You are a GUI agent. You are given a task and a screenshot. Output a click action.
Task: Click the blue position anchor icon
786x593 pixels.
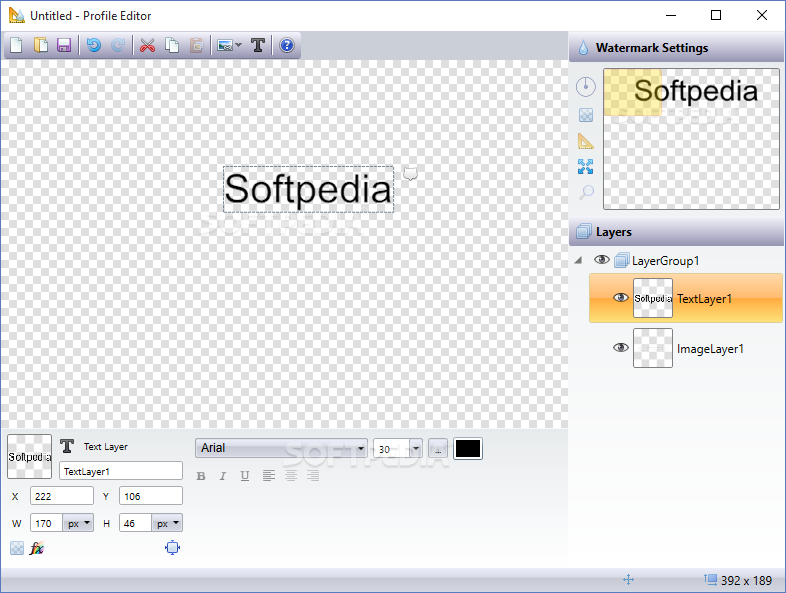click(x=172, y=547)
